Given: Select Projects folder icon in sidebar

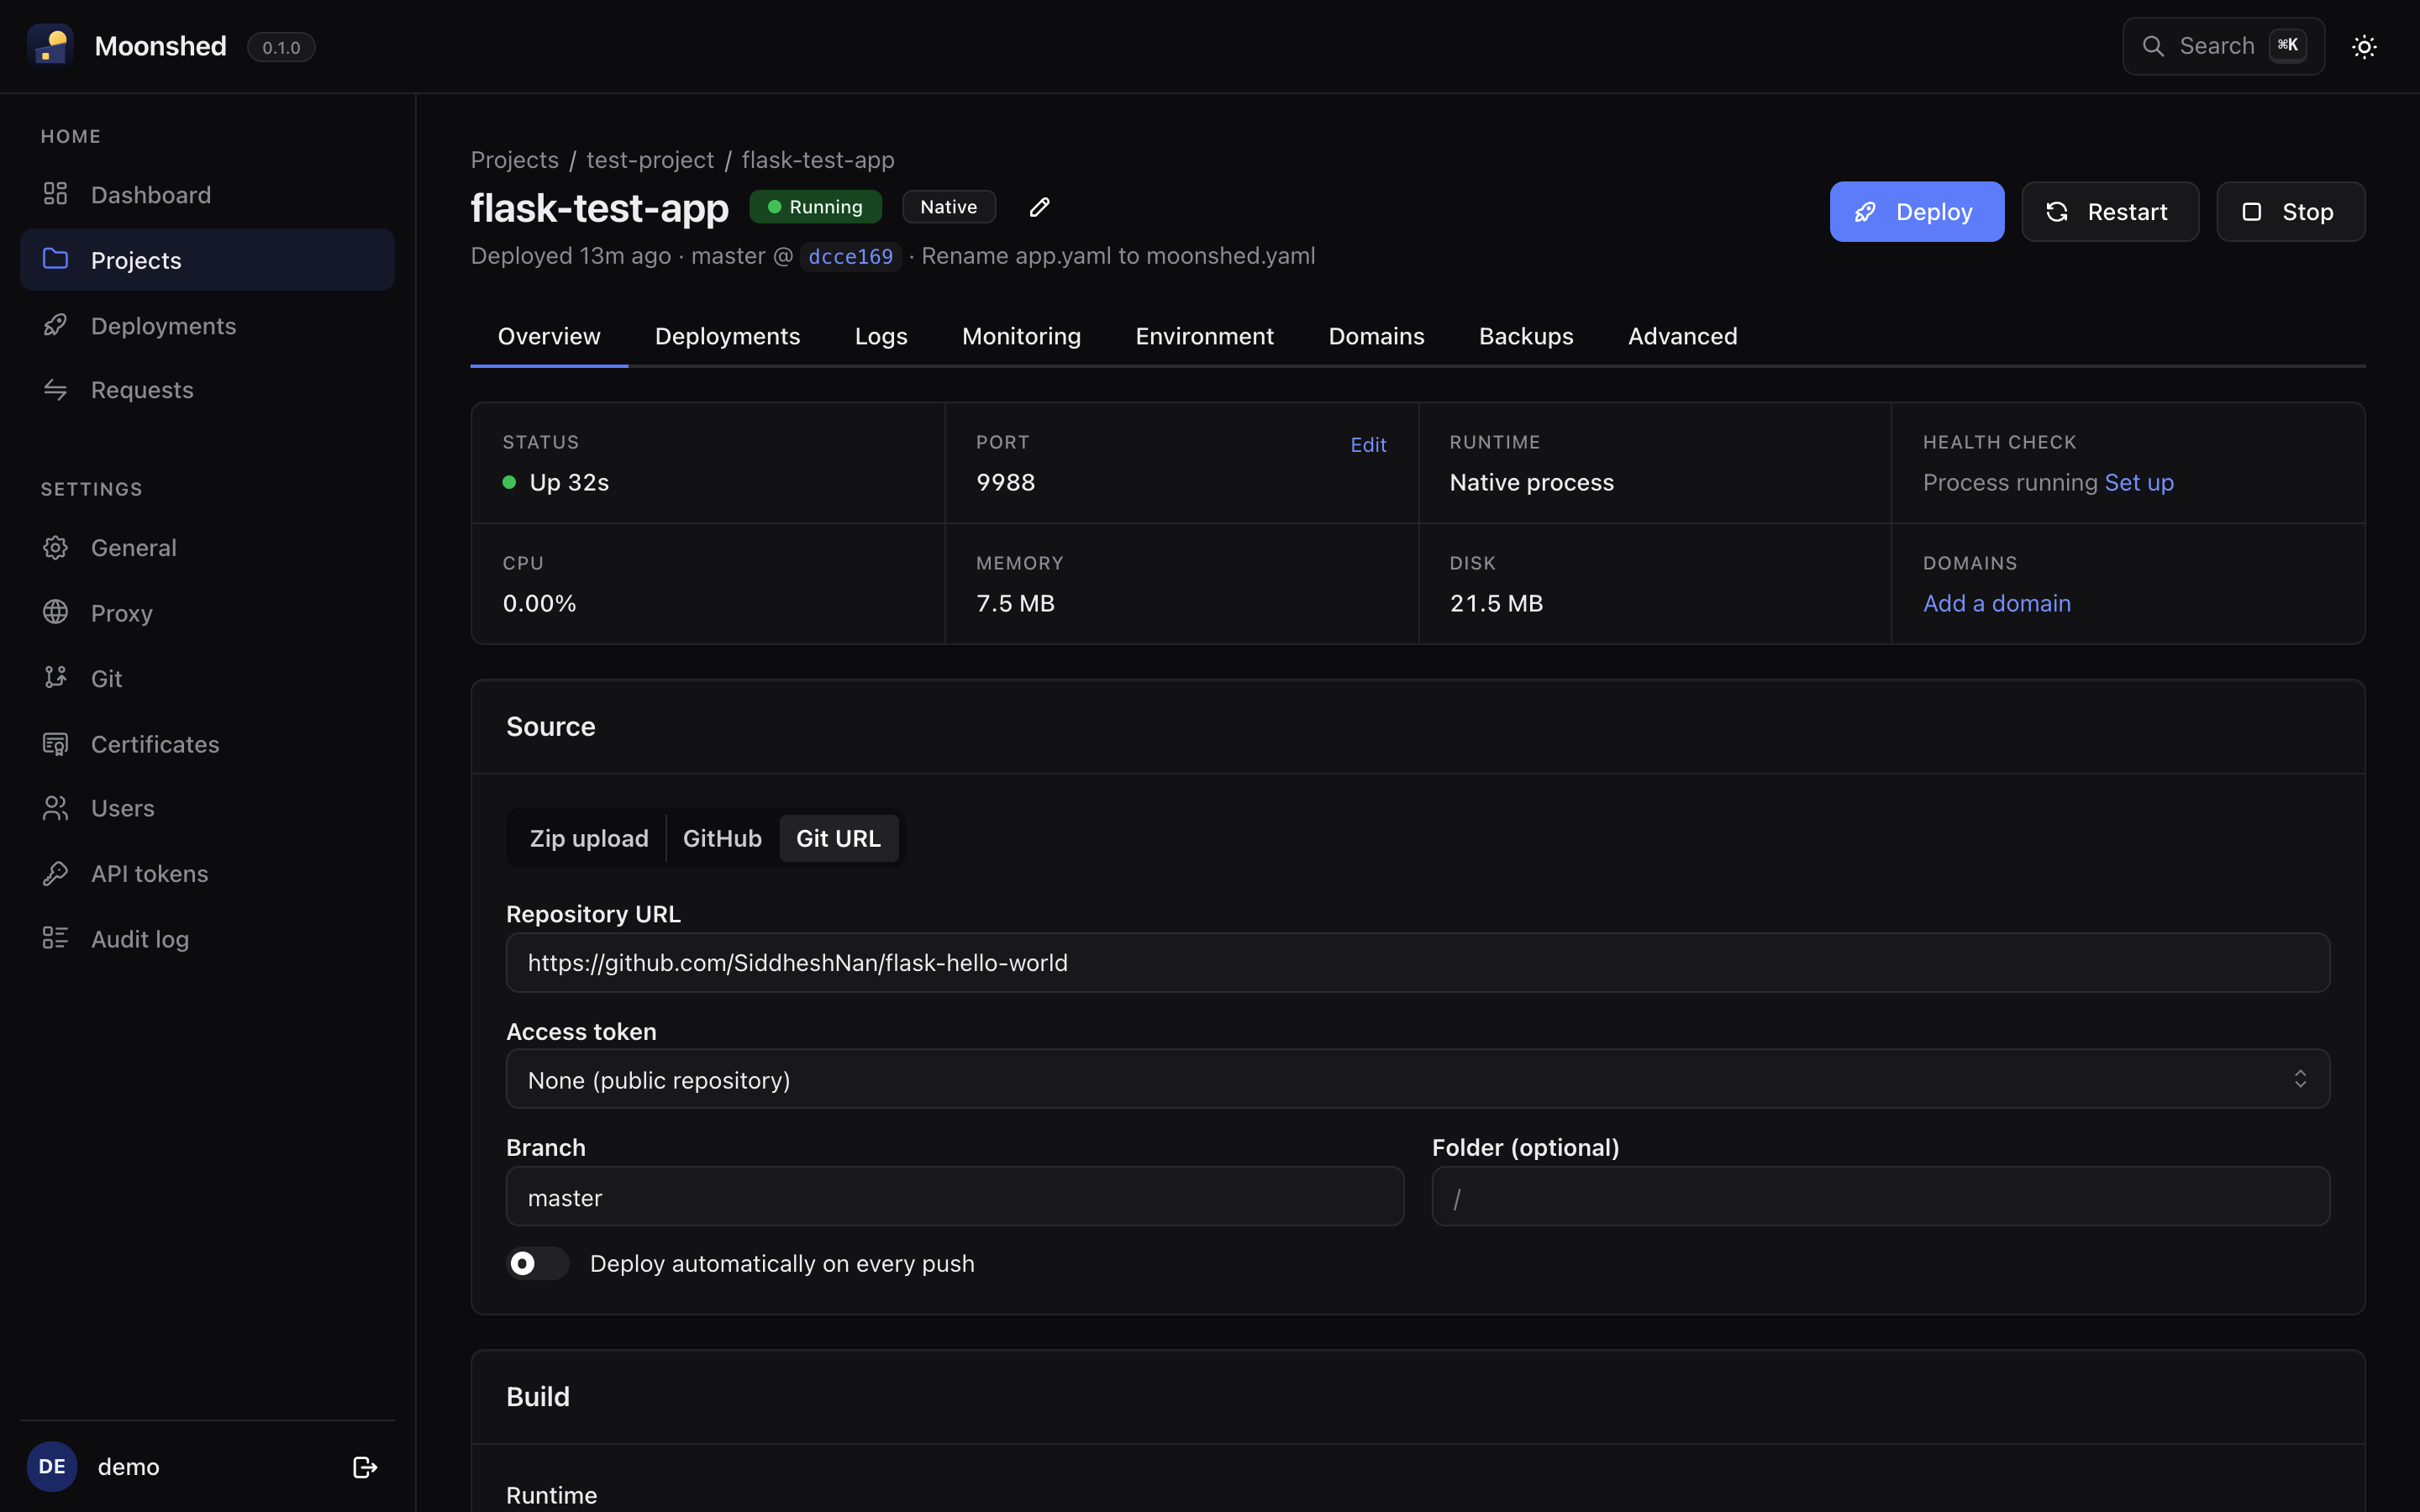Looking at the screenshot, I should (55, 259).
